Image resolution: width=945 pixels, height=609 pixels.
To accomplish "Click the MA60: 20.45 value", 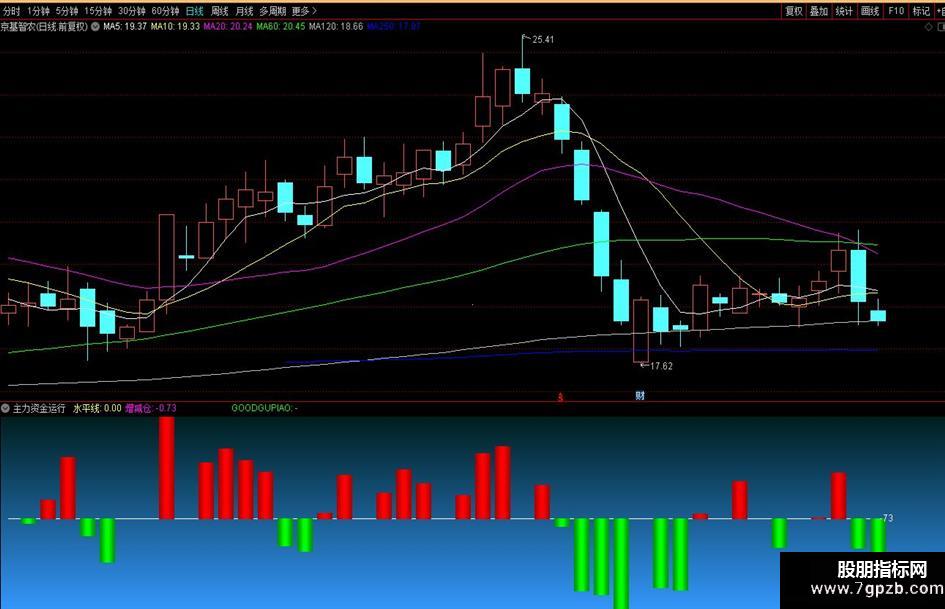I will click(x=281, y=27).
